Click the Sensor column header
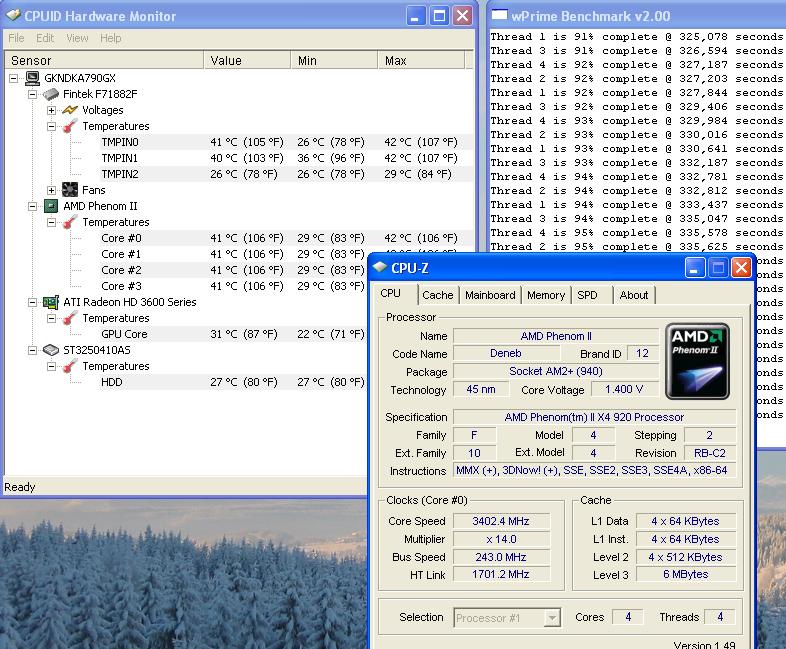The height and width of the screenshot is (649, 786). (x=104, y=60)
